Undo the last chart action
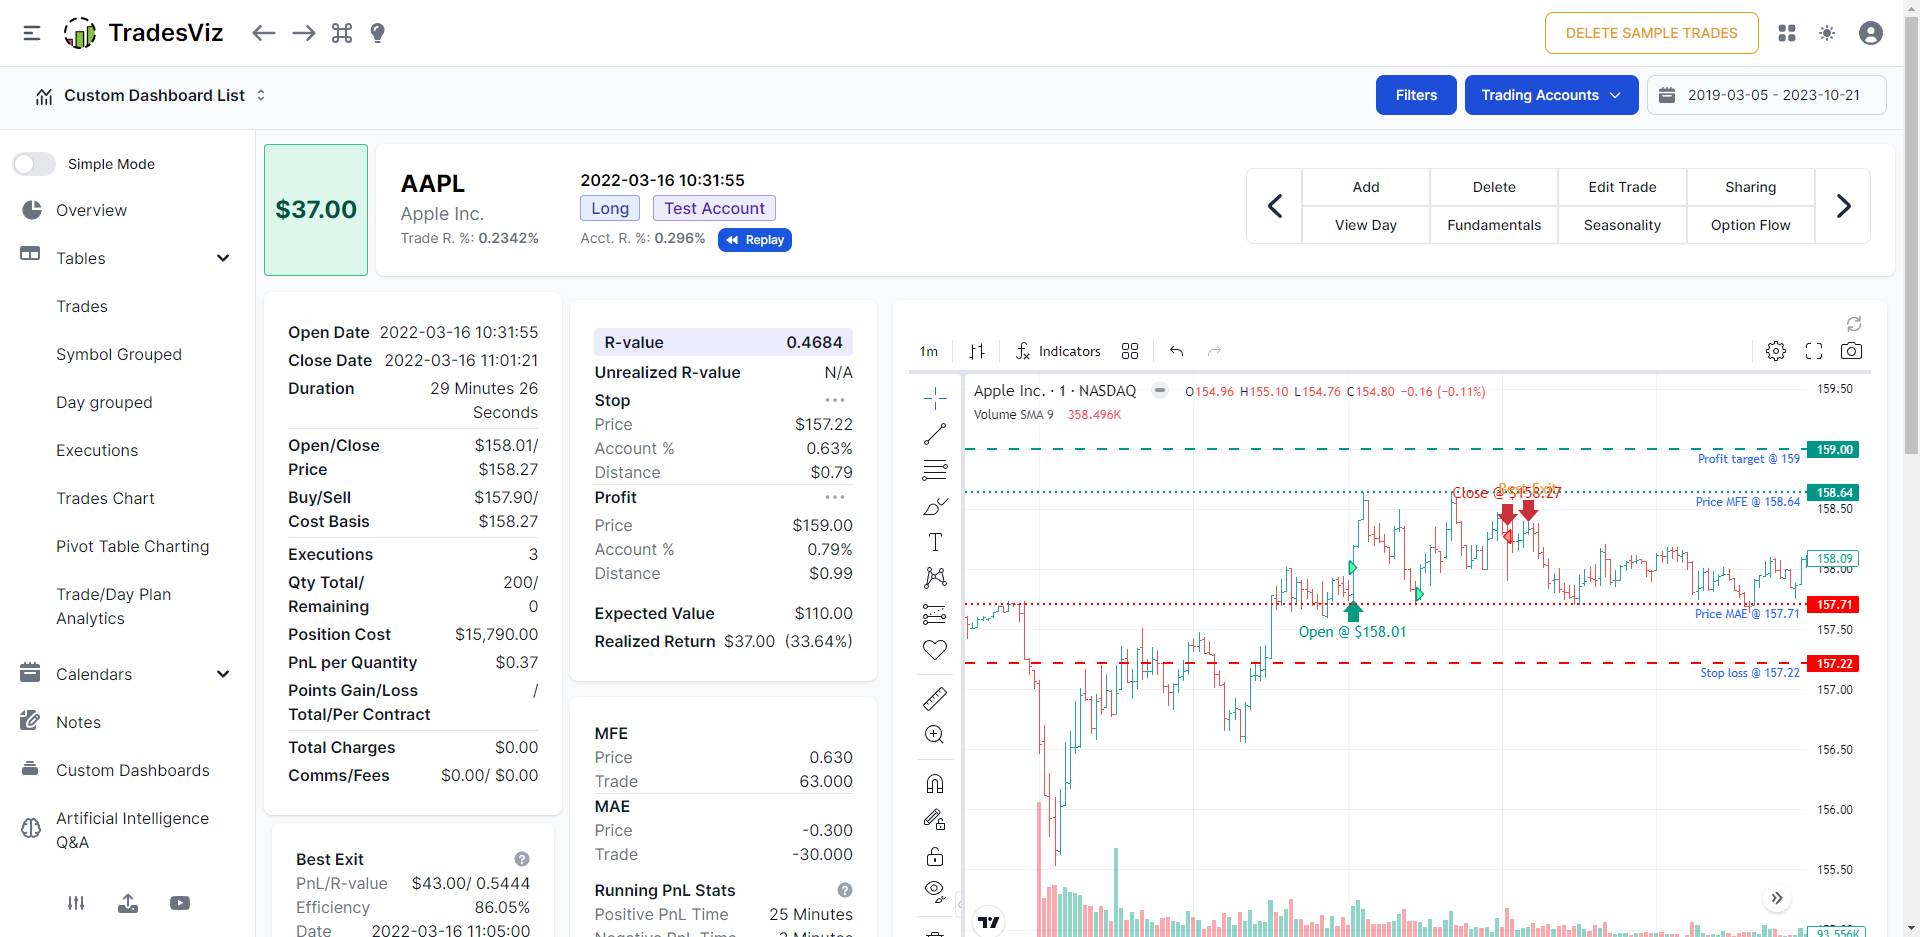The image size is (1920, 937). coord(1177,351)
